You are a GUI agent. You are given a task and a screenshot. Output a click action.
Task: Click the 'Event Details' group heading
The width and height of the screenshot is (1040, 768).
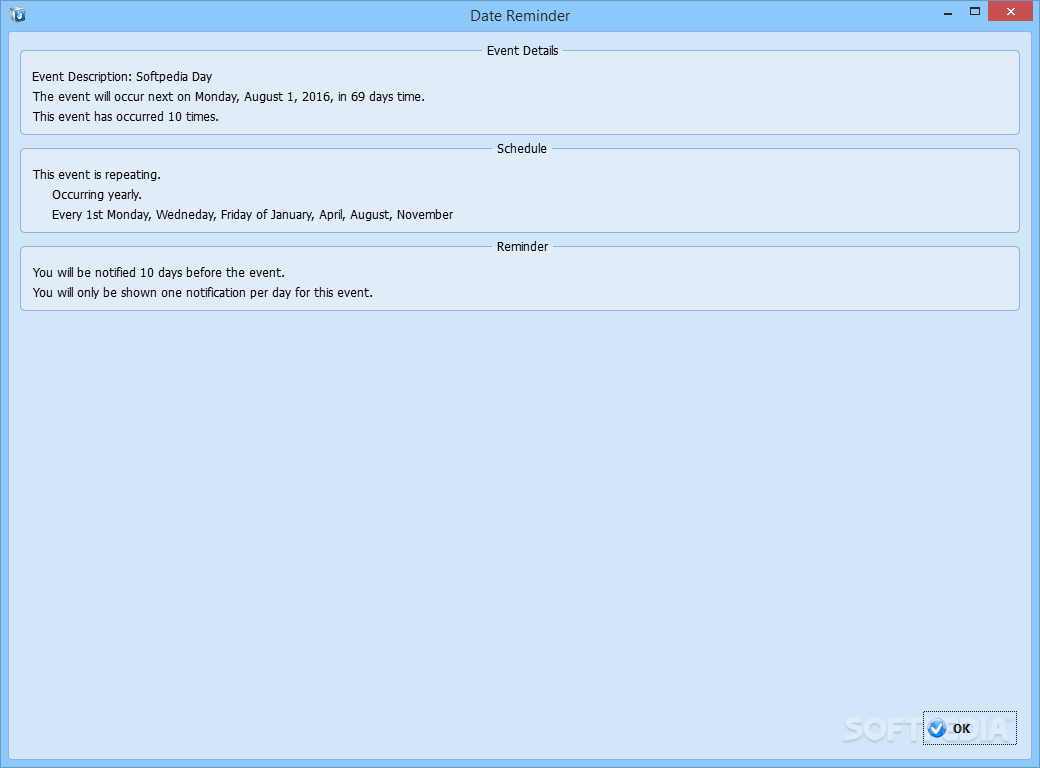point(523,51)
